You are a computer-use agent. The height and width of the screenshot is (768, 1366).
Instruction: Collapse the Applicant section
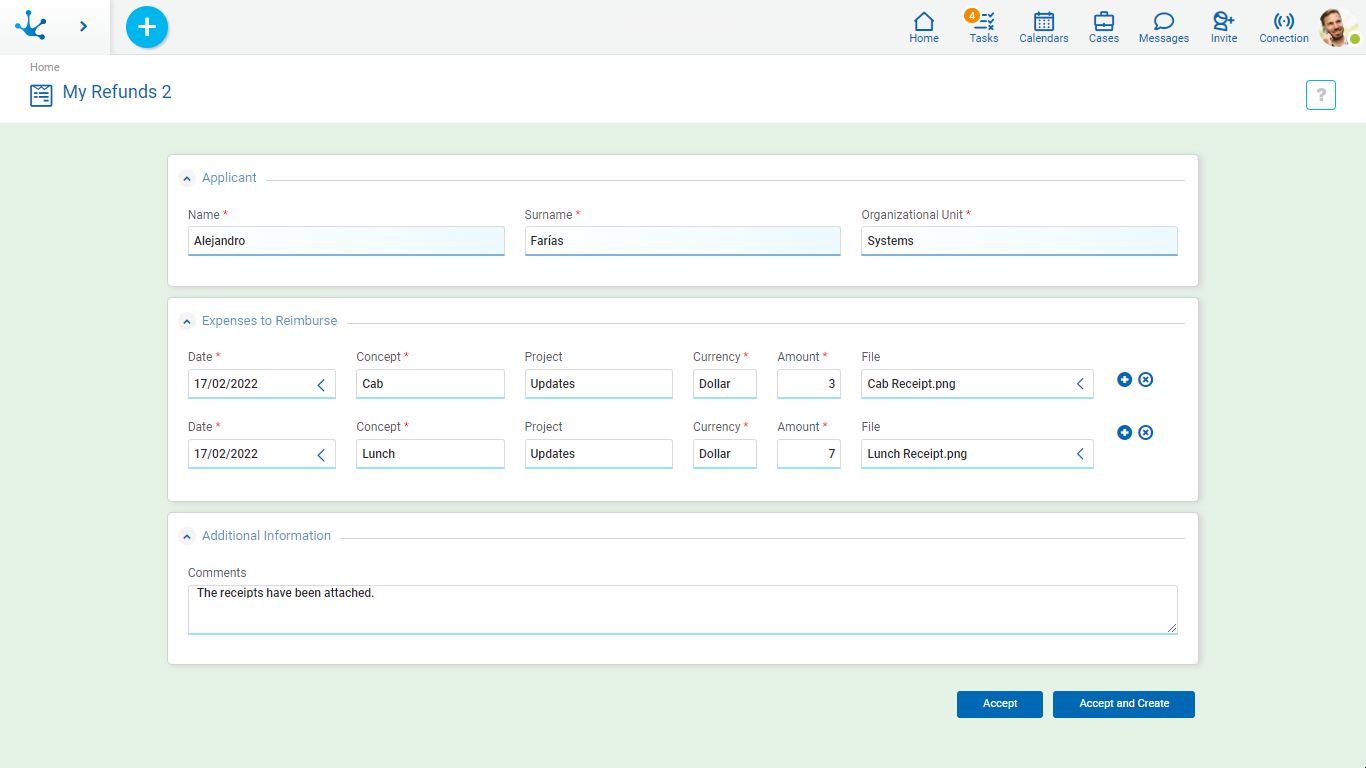click(187, 179)
